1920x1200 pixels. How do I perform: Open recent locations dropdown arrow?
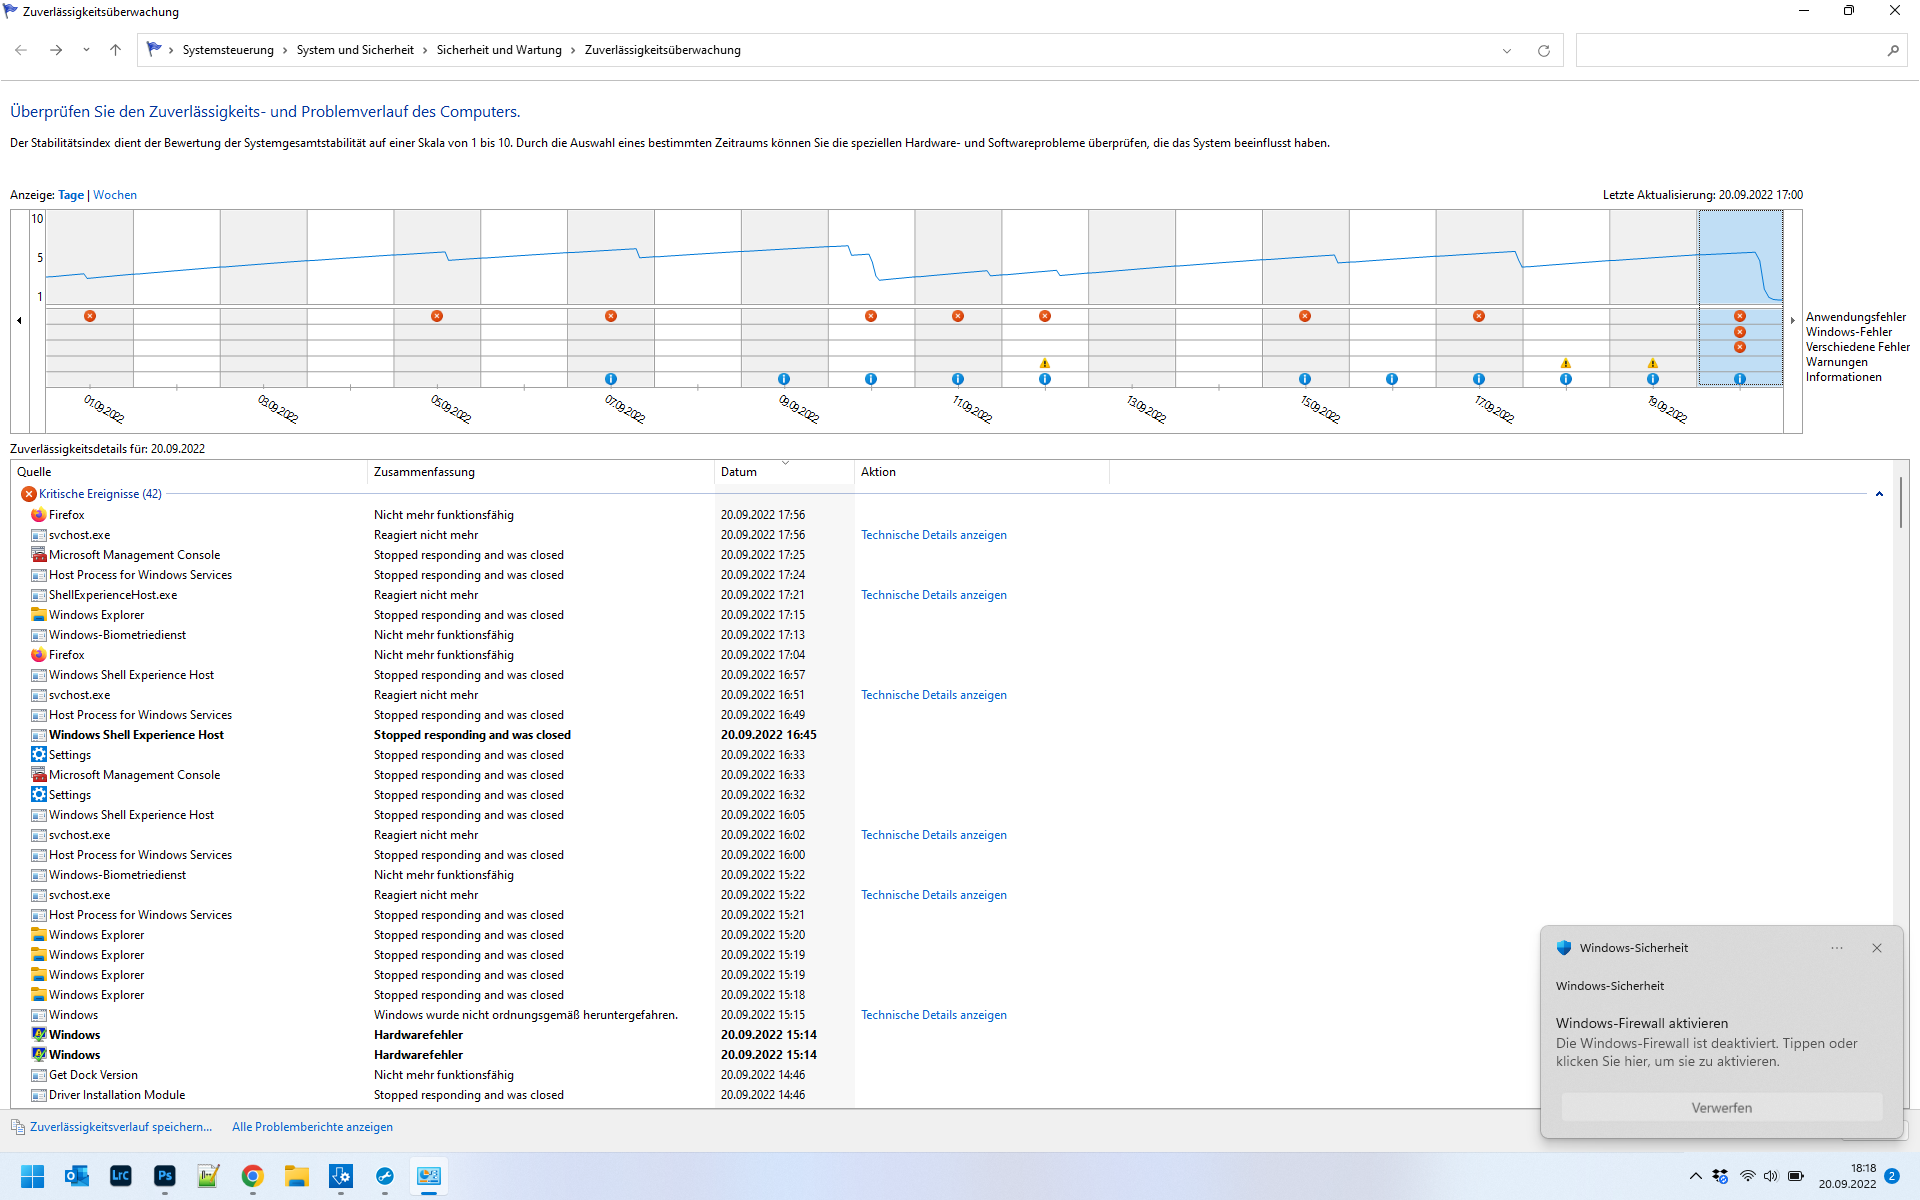[86, 50]
